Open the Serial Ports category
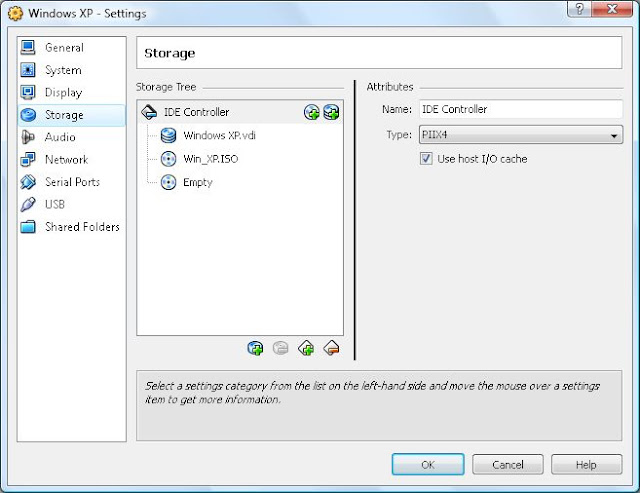 coord(72,182)
